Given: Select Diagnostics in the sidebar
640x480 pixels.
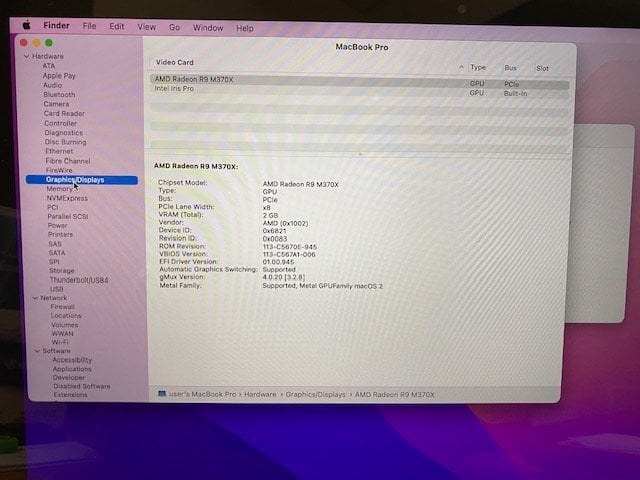Looking at the screenshot, I should [64, 133].
